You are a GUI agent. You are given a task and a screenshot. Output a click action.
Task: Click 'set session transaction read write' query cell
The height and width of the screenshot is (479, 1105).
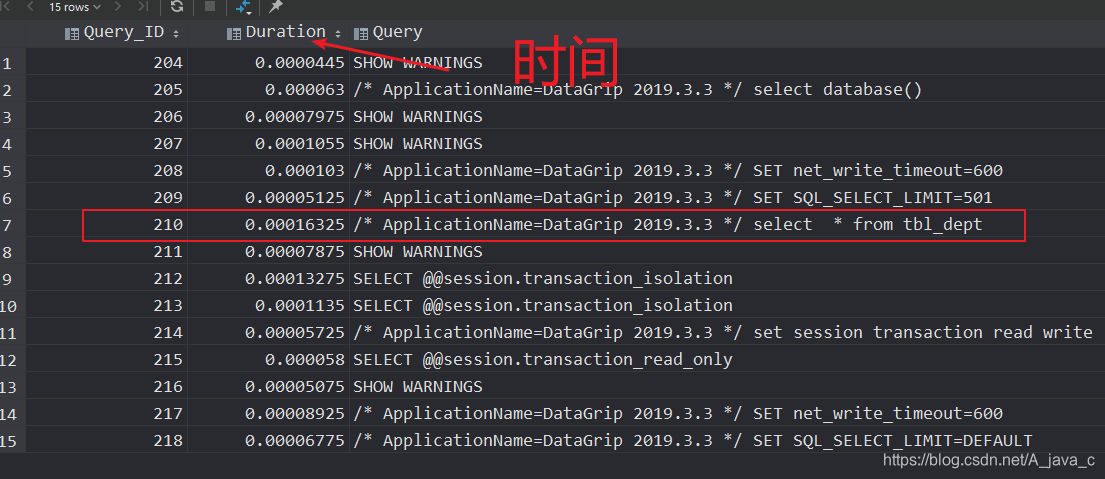722,332
